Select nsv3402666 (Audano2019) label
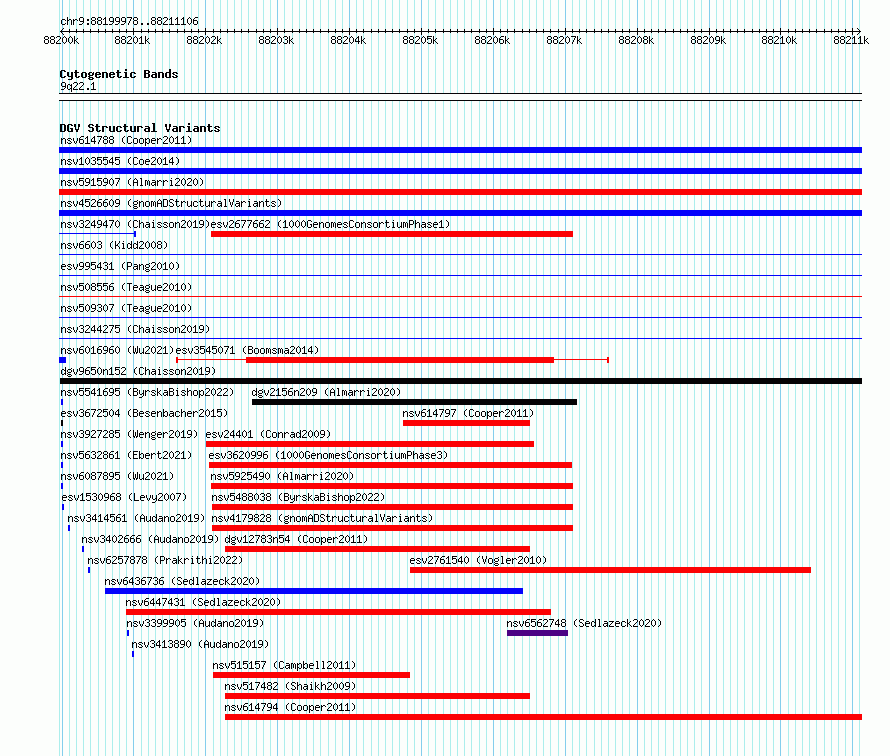This screenshot has width=890, height=756. coord(150,539)
